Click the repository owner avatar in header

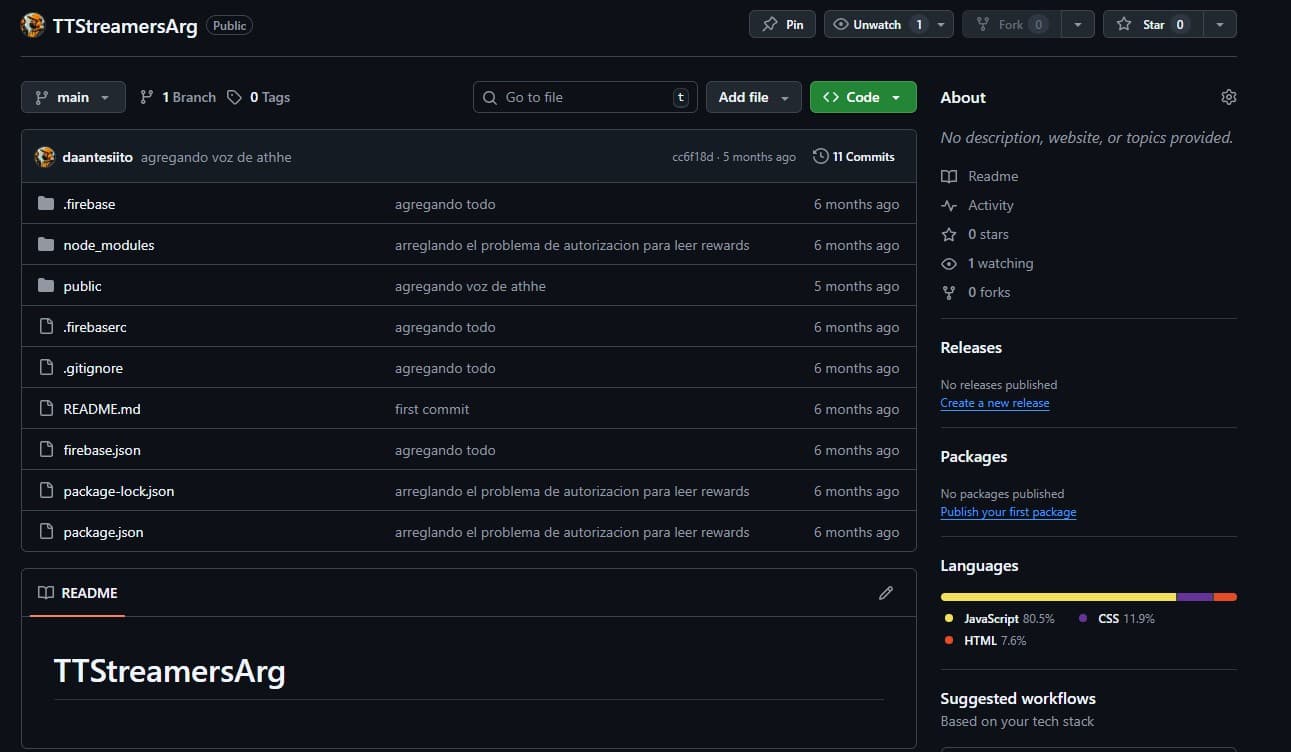33,25
